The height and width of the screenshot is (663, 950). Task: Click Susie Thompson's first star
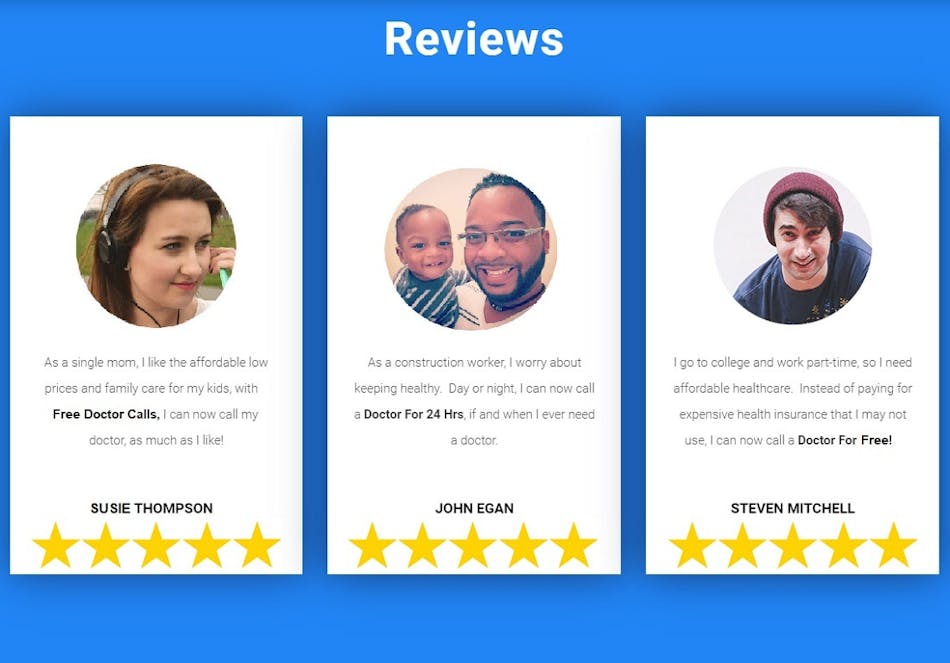click(x=56, y=545)
